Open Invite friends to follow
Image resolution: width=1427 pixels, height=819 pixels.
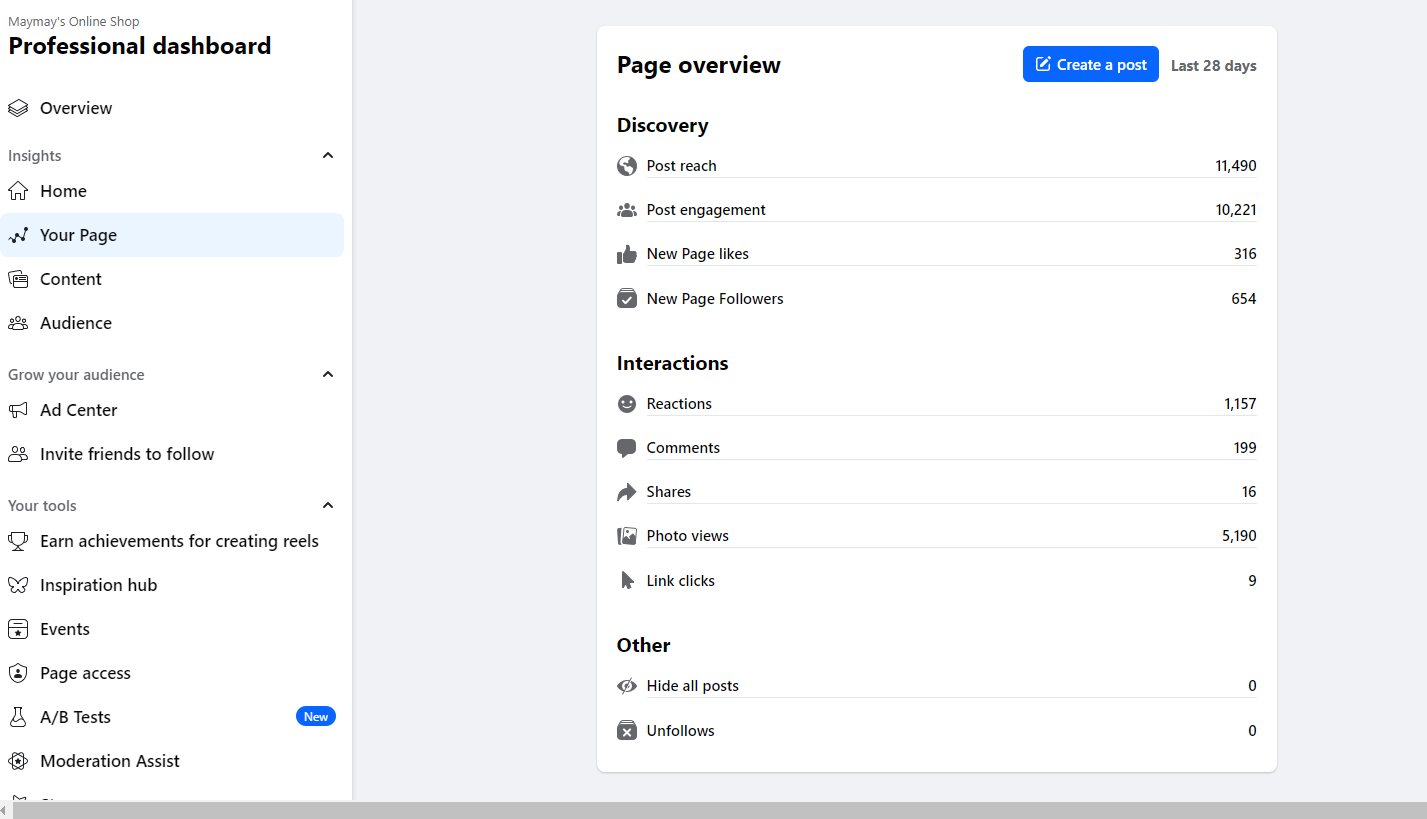(127, 454)
